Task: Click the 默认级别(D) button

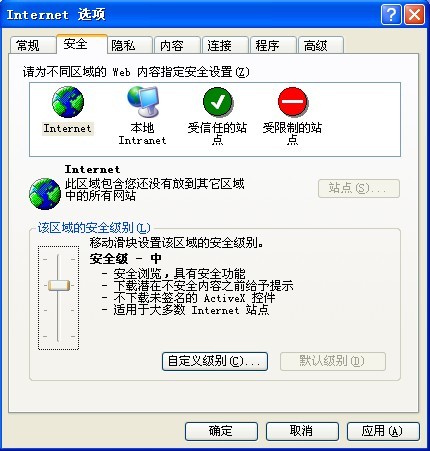Action: click(333, 361)
